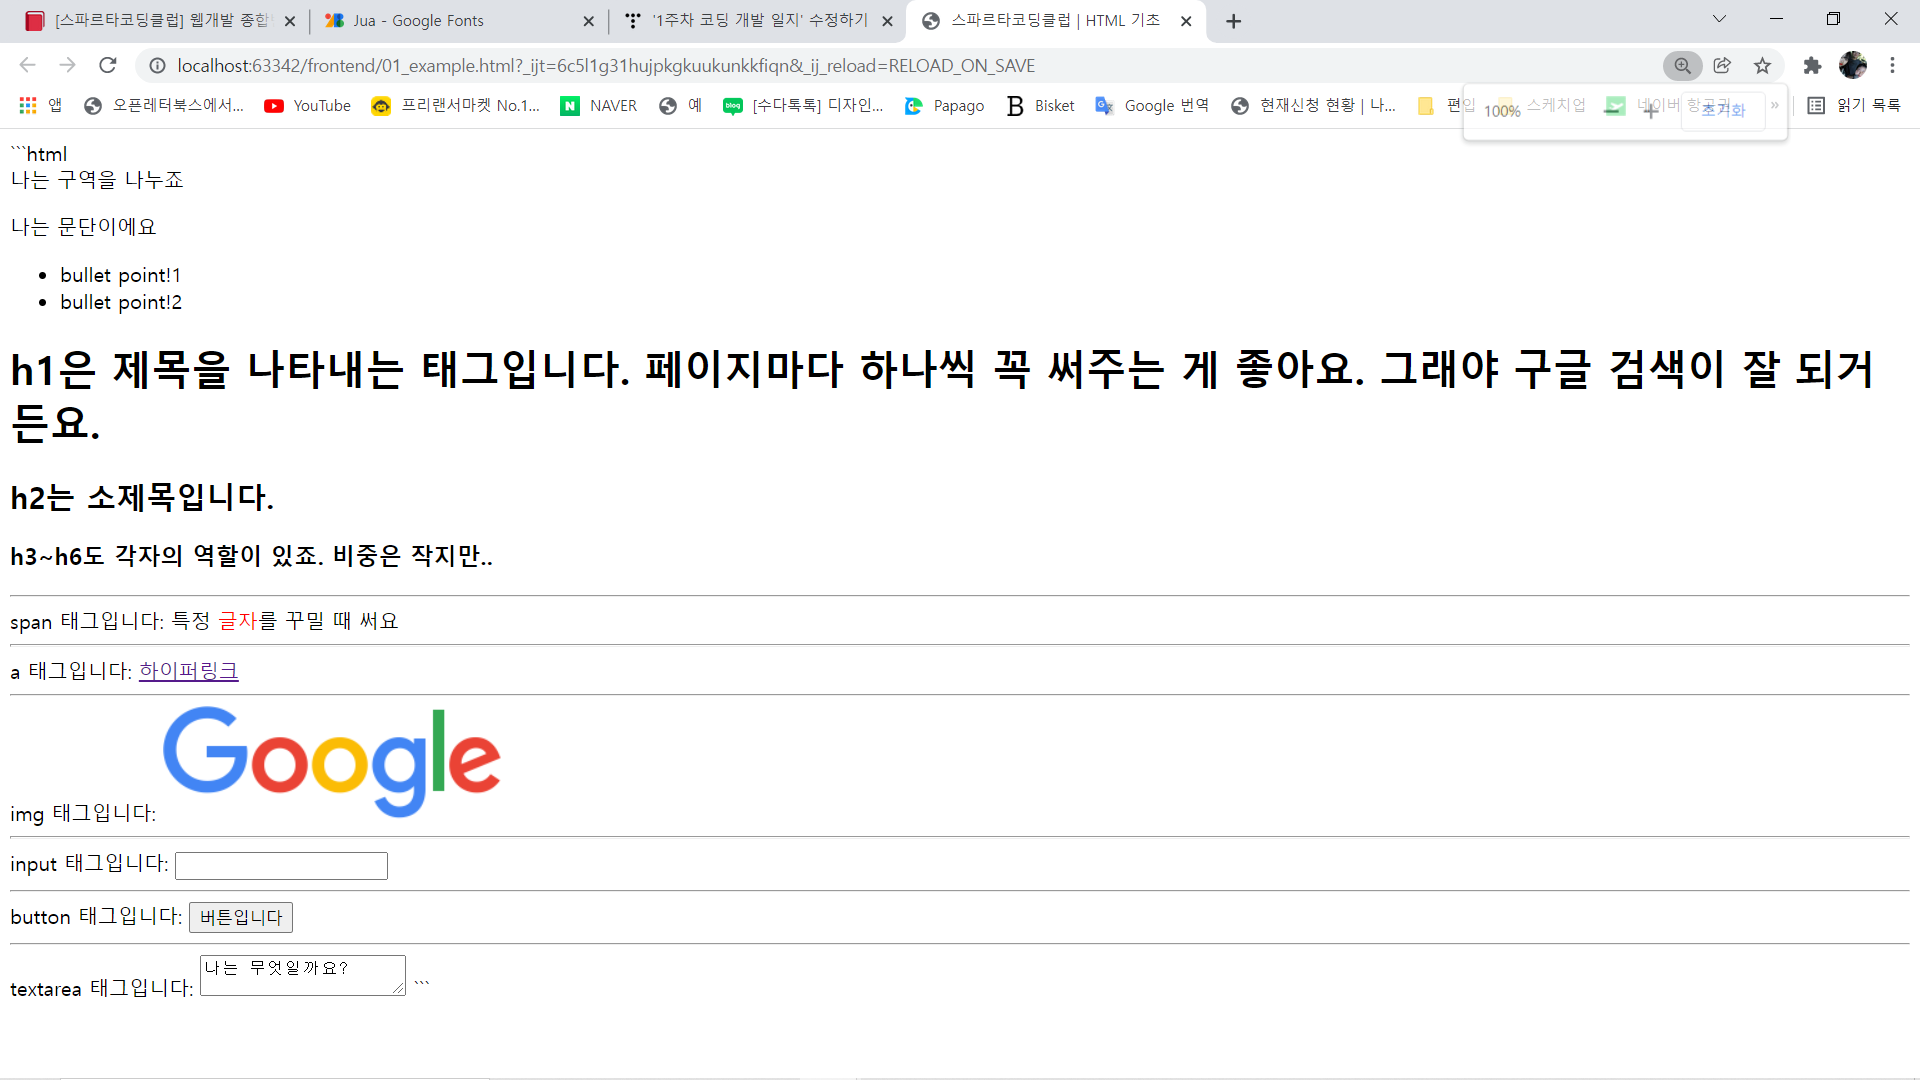Open the [수다톡톡] 디자인 bookmark
Screen dimensions: 1920x1080
(x=804, y=105)
